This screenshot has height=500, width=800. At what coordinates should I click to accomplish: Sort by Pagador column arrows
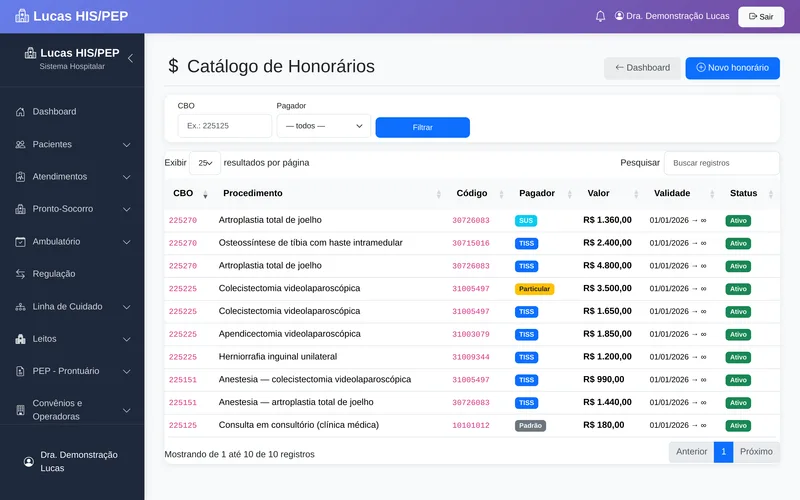coord(570,194)
